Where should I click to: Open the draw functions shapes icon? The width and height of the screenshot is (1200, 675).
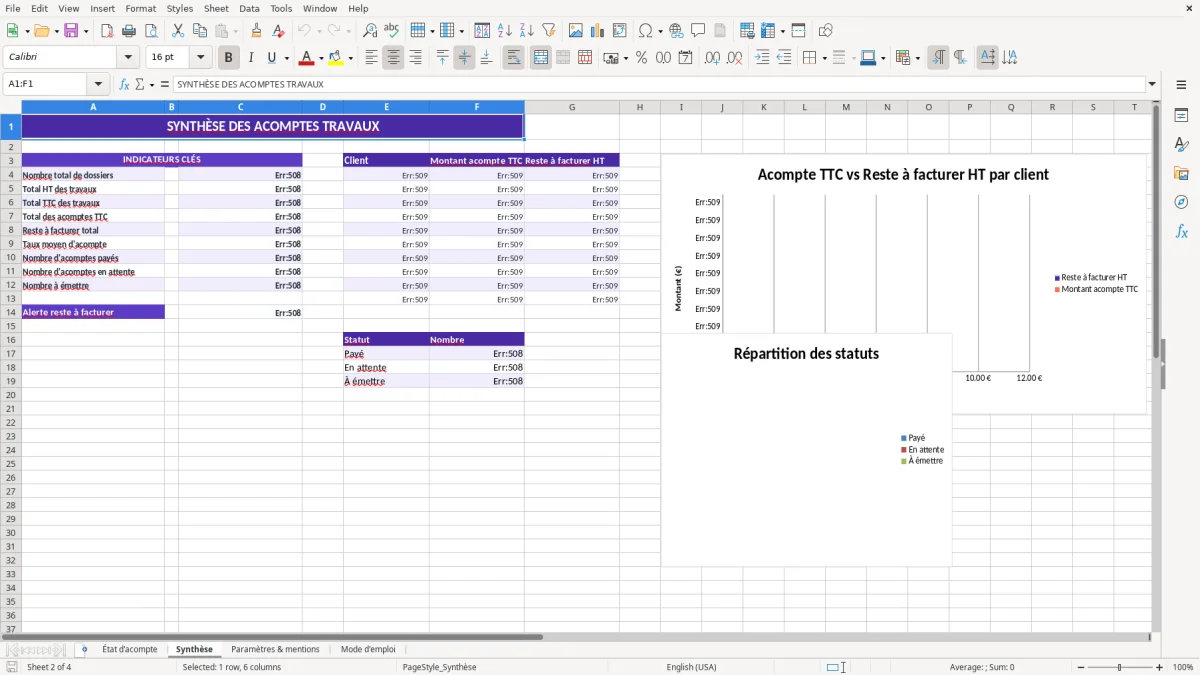[x=826, y=31]
